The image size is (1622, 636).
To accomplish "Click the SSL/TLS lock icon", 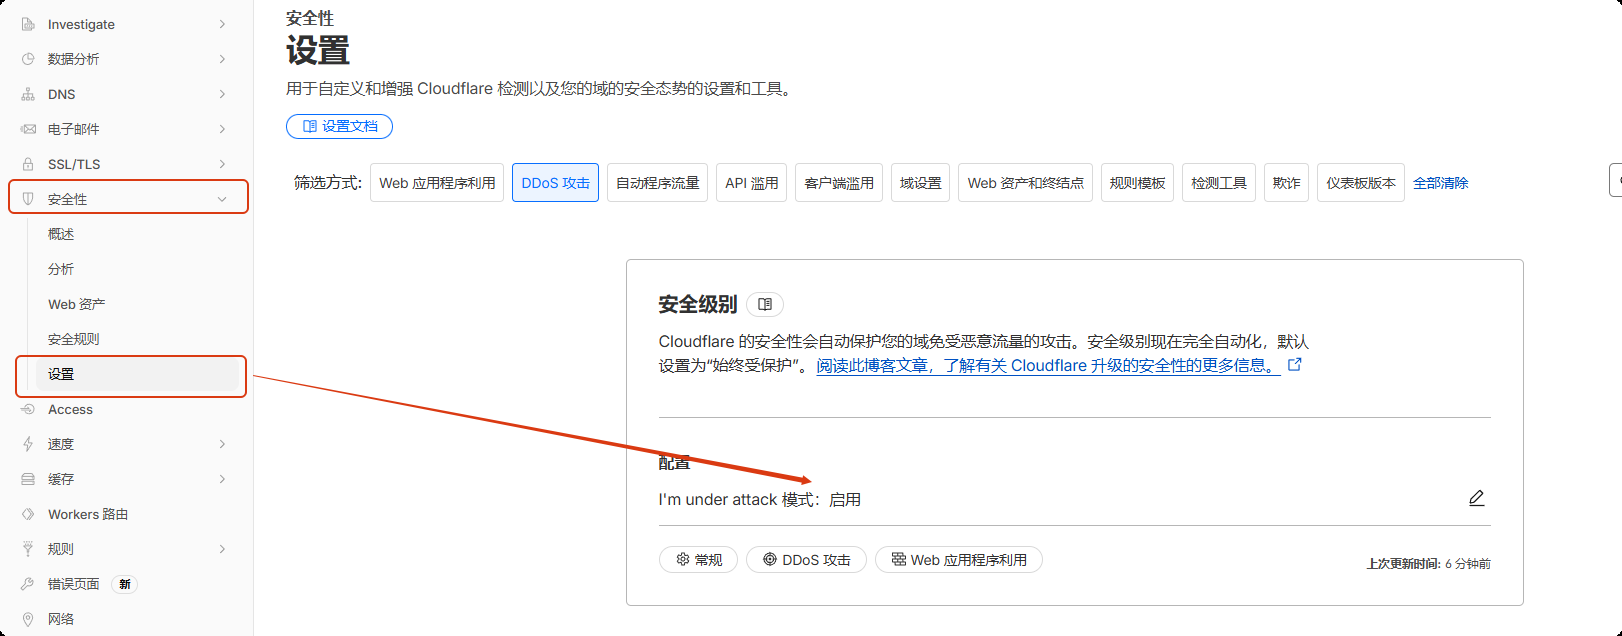I will point(28,164).
